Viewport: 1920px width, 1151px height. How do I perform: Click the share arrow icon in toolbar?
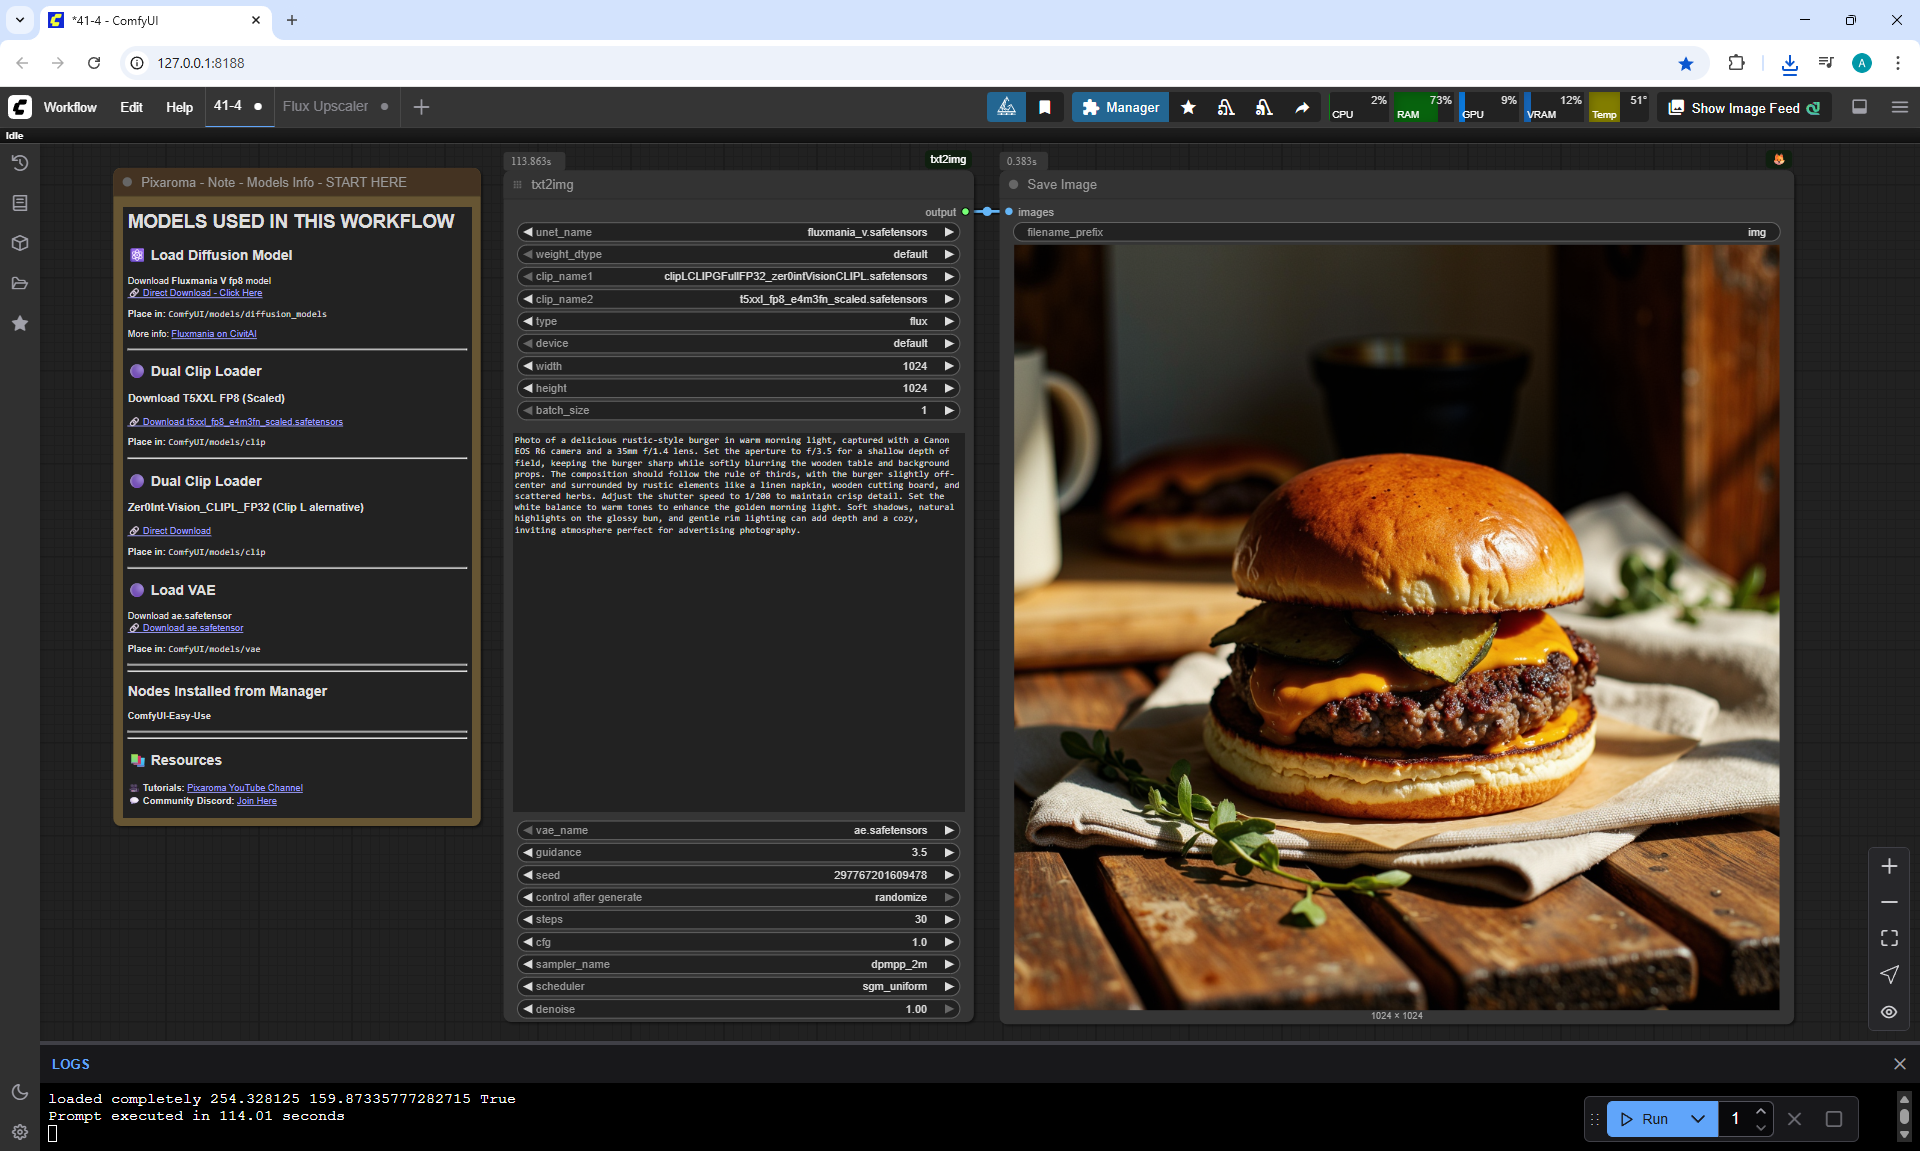coord(1302,107)
